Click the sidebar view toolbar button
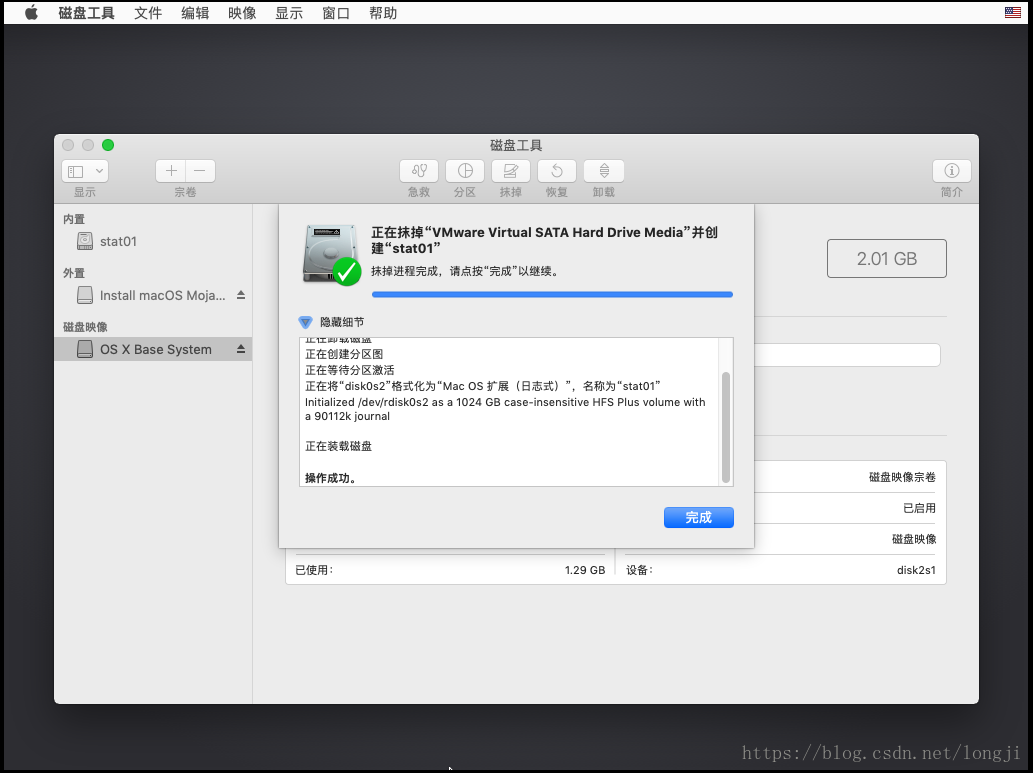This screenshot has width=1033, height=773. pyautogui.click(x=76, y=171)
